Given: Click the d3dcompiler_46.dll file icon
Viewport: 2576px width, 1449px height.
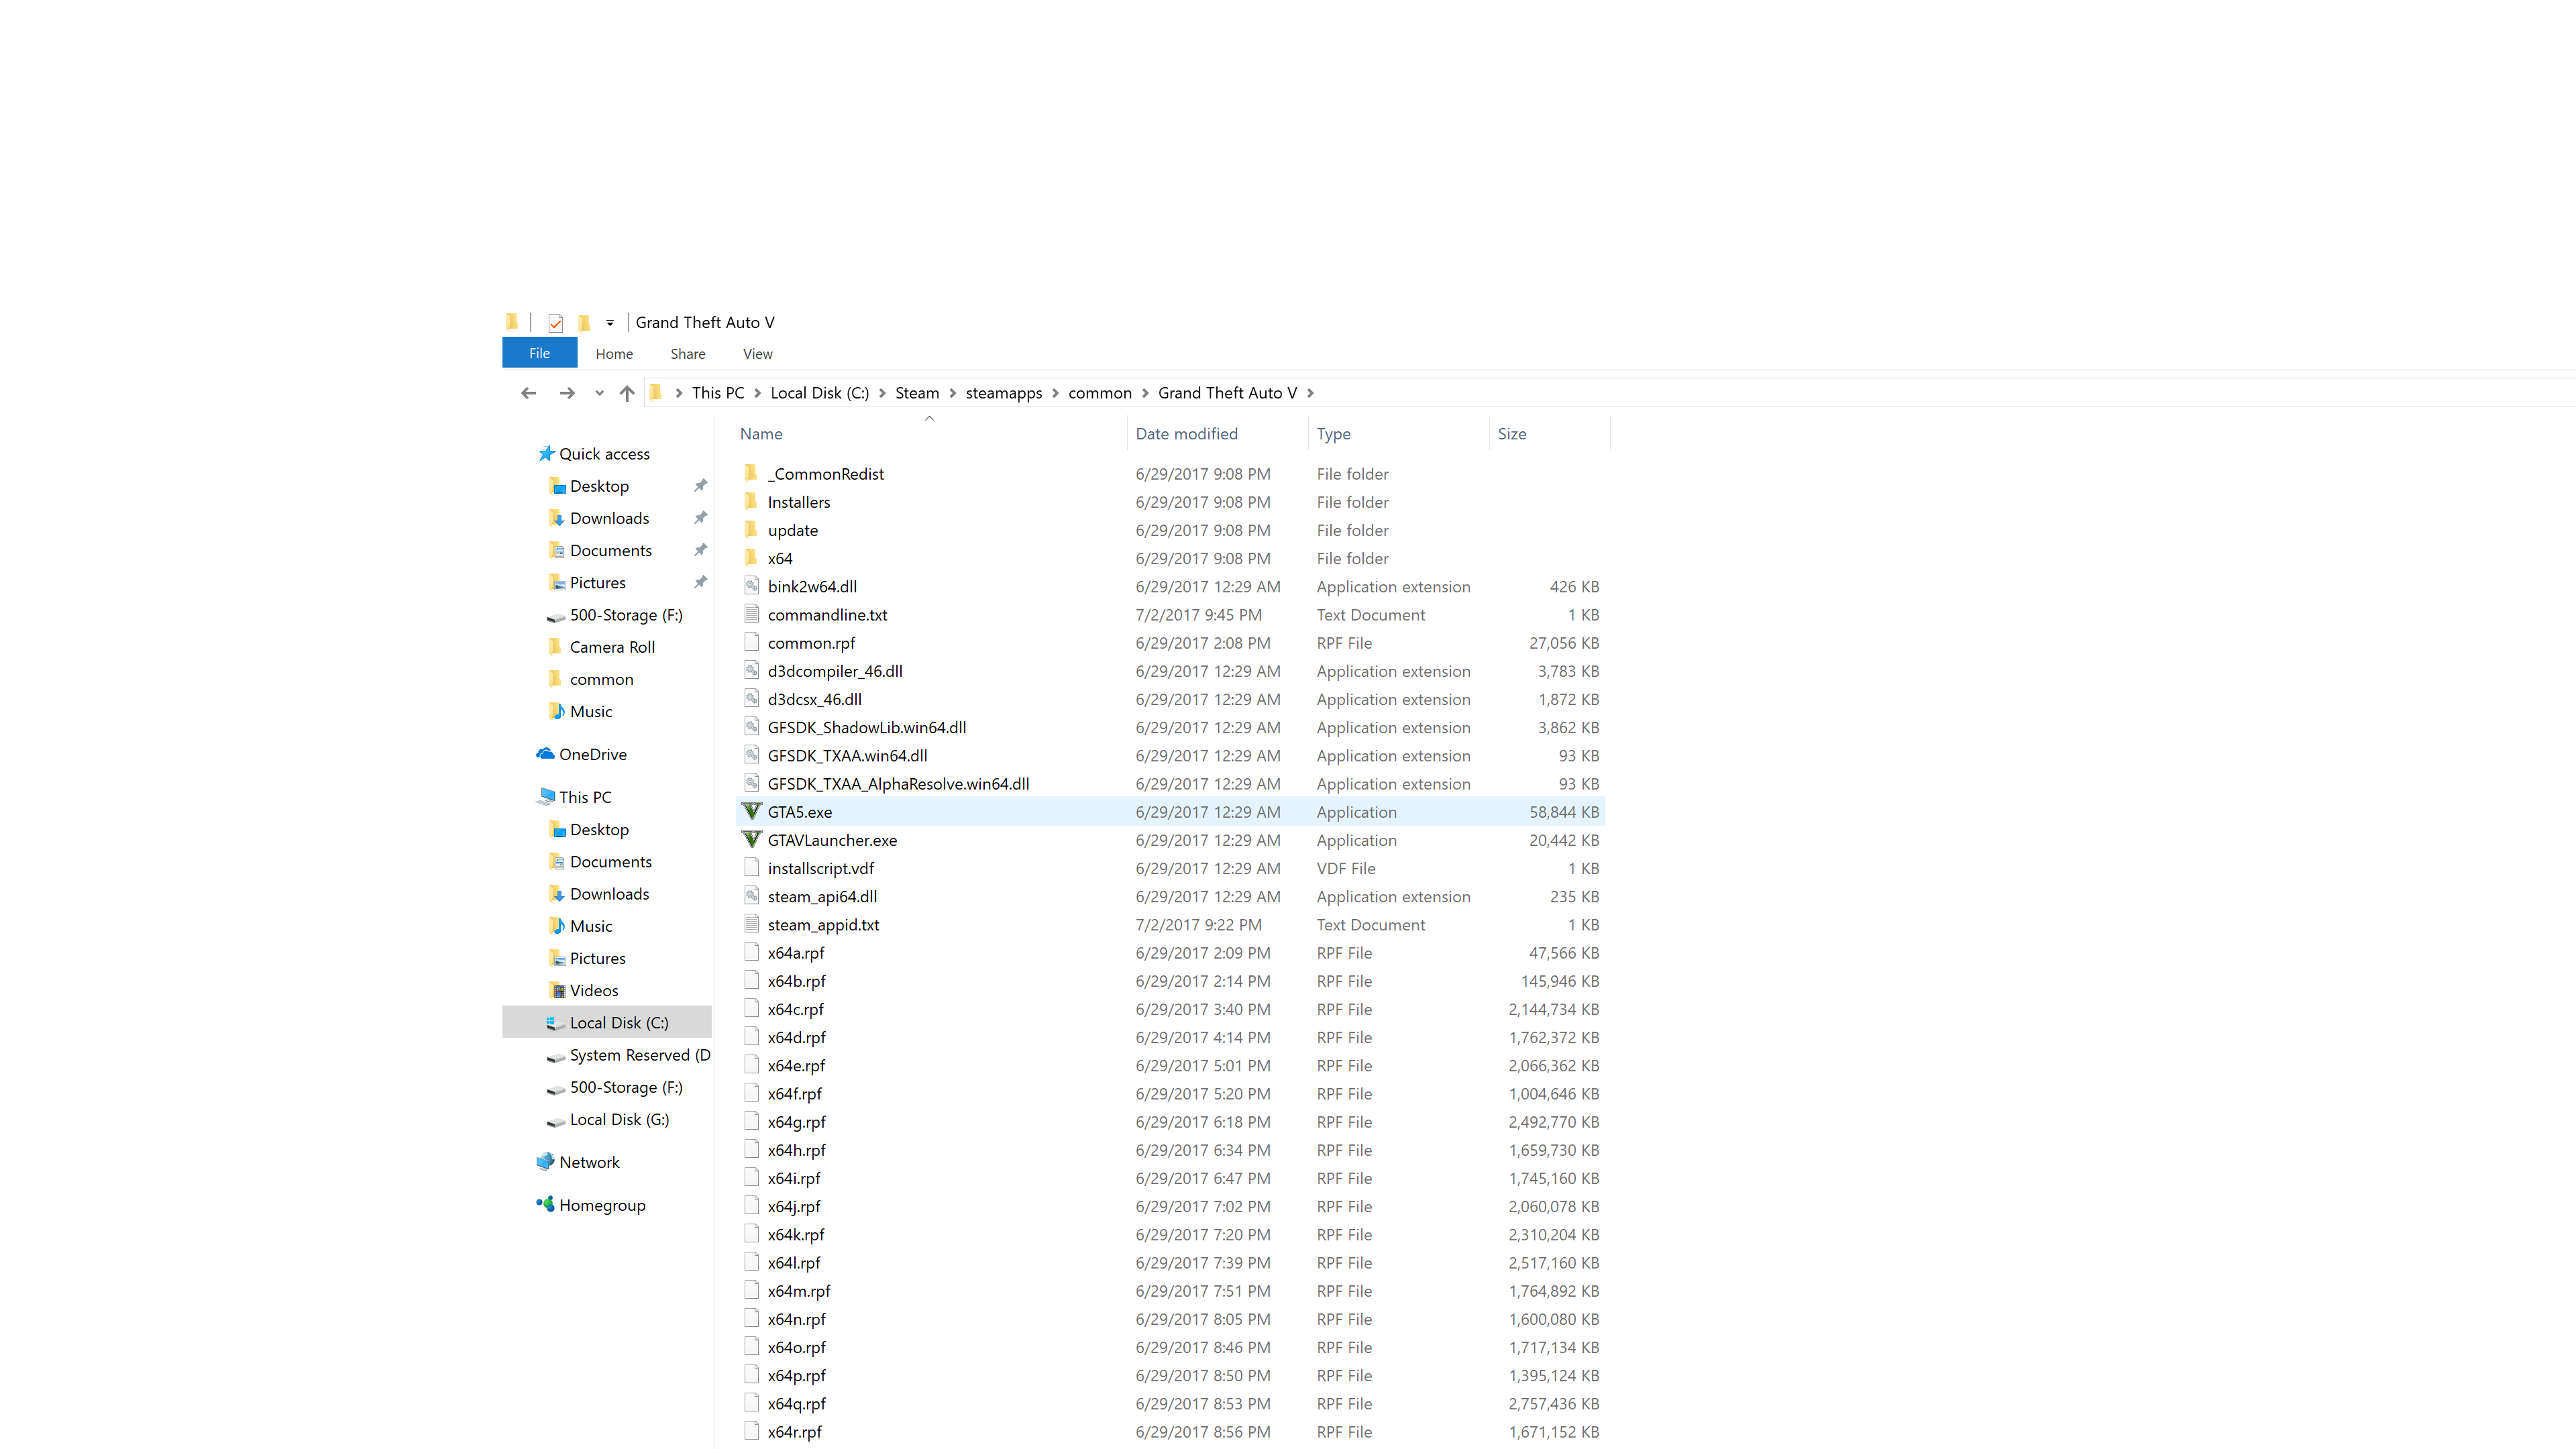Looking at the screenshot, I should (x=752, y=670).
